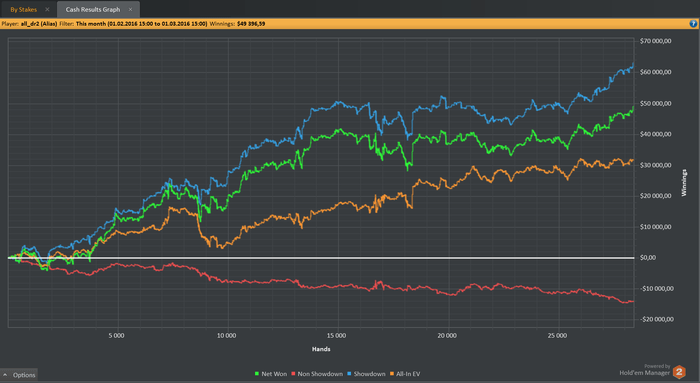The image size is (700, 383).
Task: Click the Powered by text
Action: point(657,366)
